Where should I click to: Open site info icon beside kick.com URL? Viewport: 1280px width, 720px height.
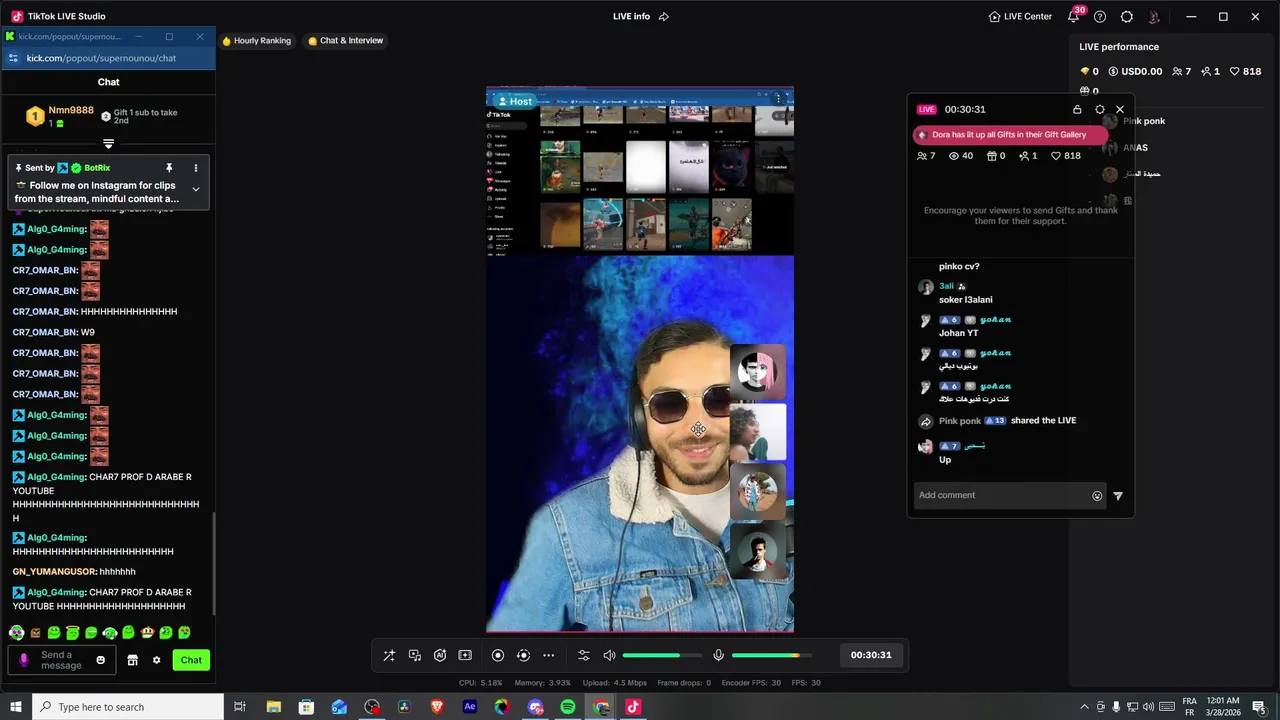click(x=13, y=58)
